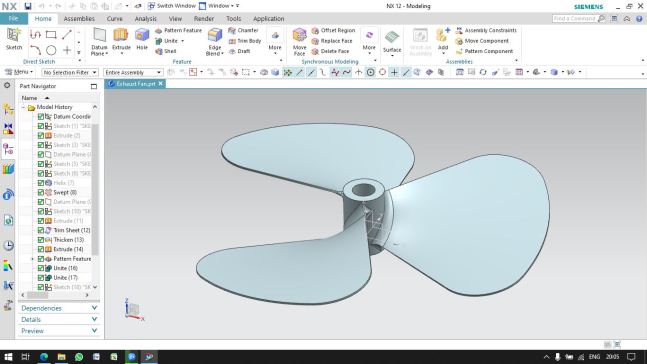Image resolution: width=647 pixels, height=364 pixels.
Task: Activate the Move Face tool
Action: pyautogui.click(x=300, y=42)
